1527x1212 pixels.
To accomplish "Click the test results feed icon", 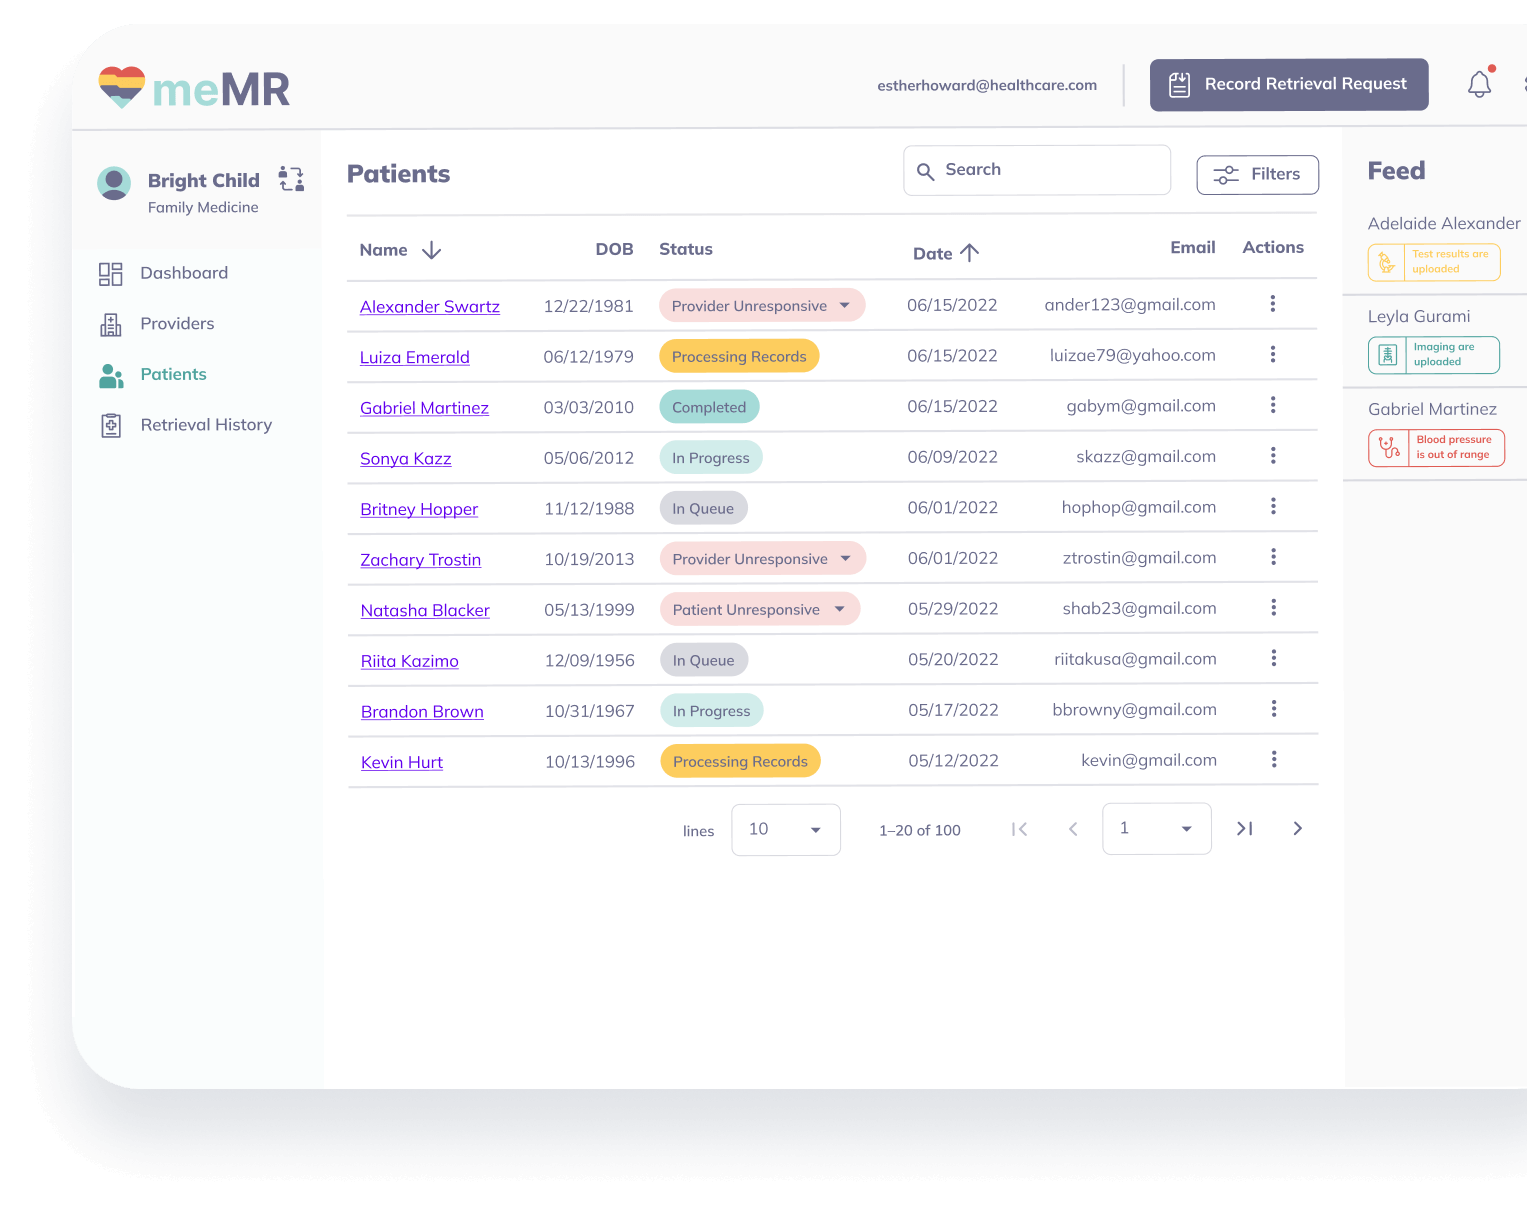I will click(x=1386, y=263).
